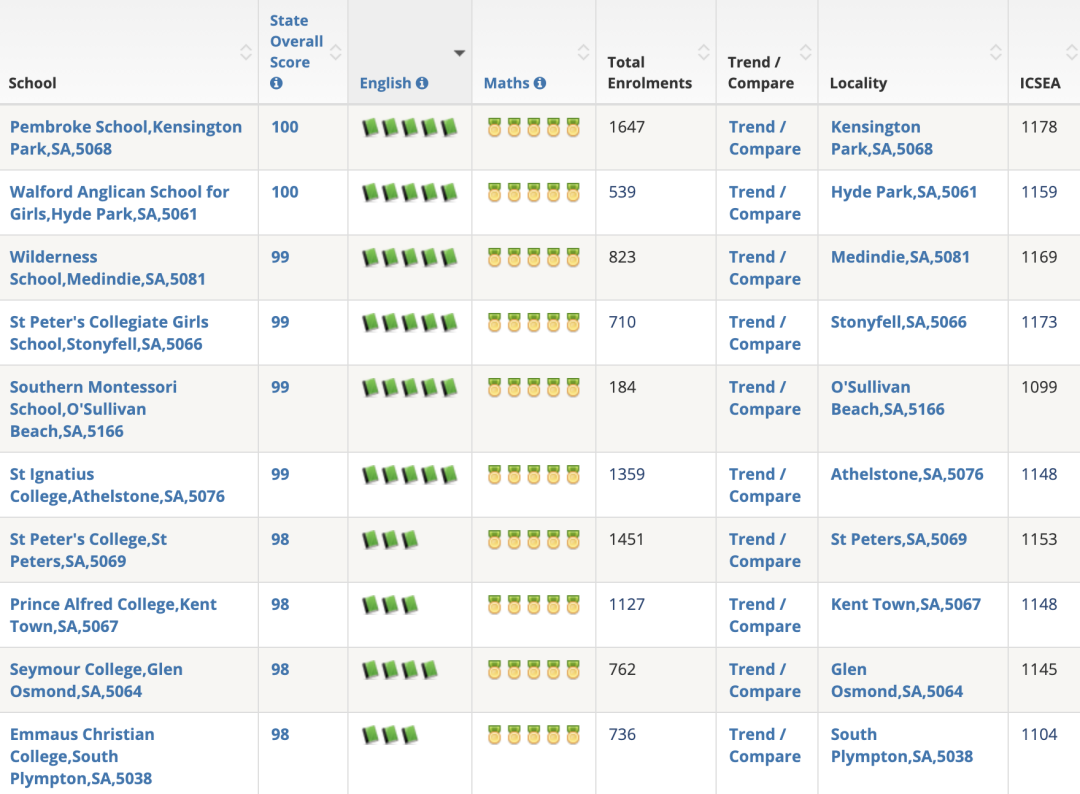Image resolution: width=1080 pixels, height=794 pixels.
Task: Click ICSEA value 1099
Action: [1039, 387]
